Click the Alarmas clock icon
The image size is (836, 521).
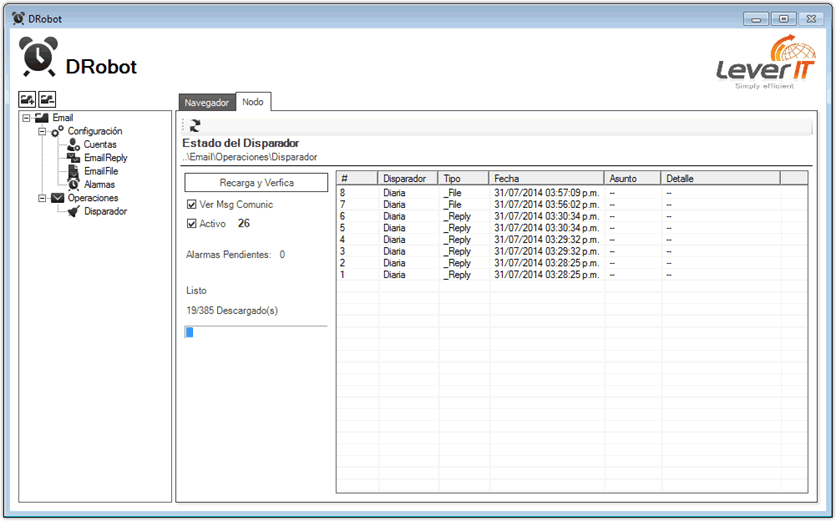pyautogui.click(x=74, y=185)
